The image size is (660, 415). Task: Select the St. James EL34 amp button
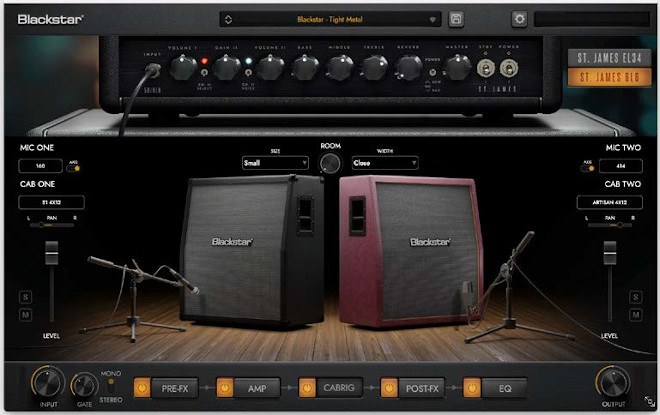tap(601, 57)
